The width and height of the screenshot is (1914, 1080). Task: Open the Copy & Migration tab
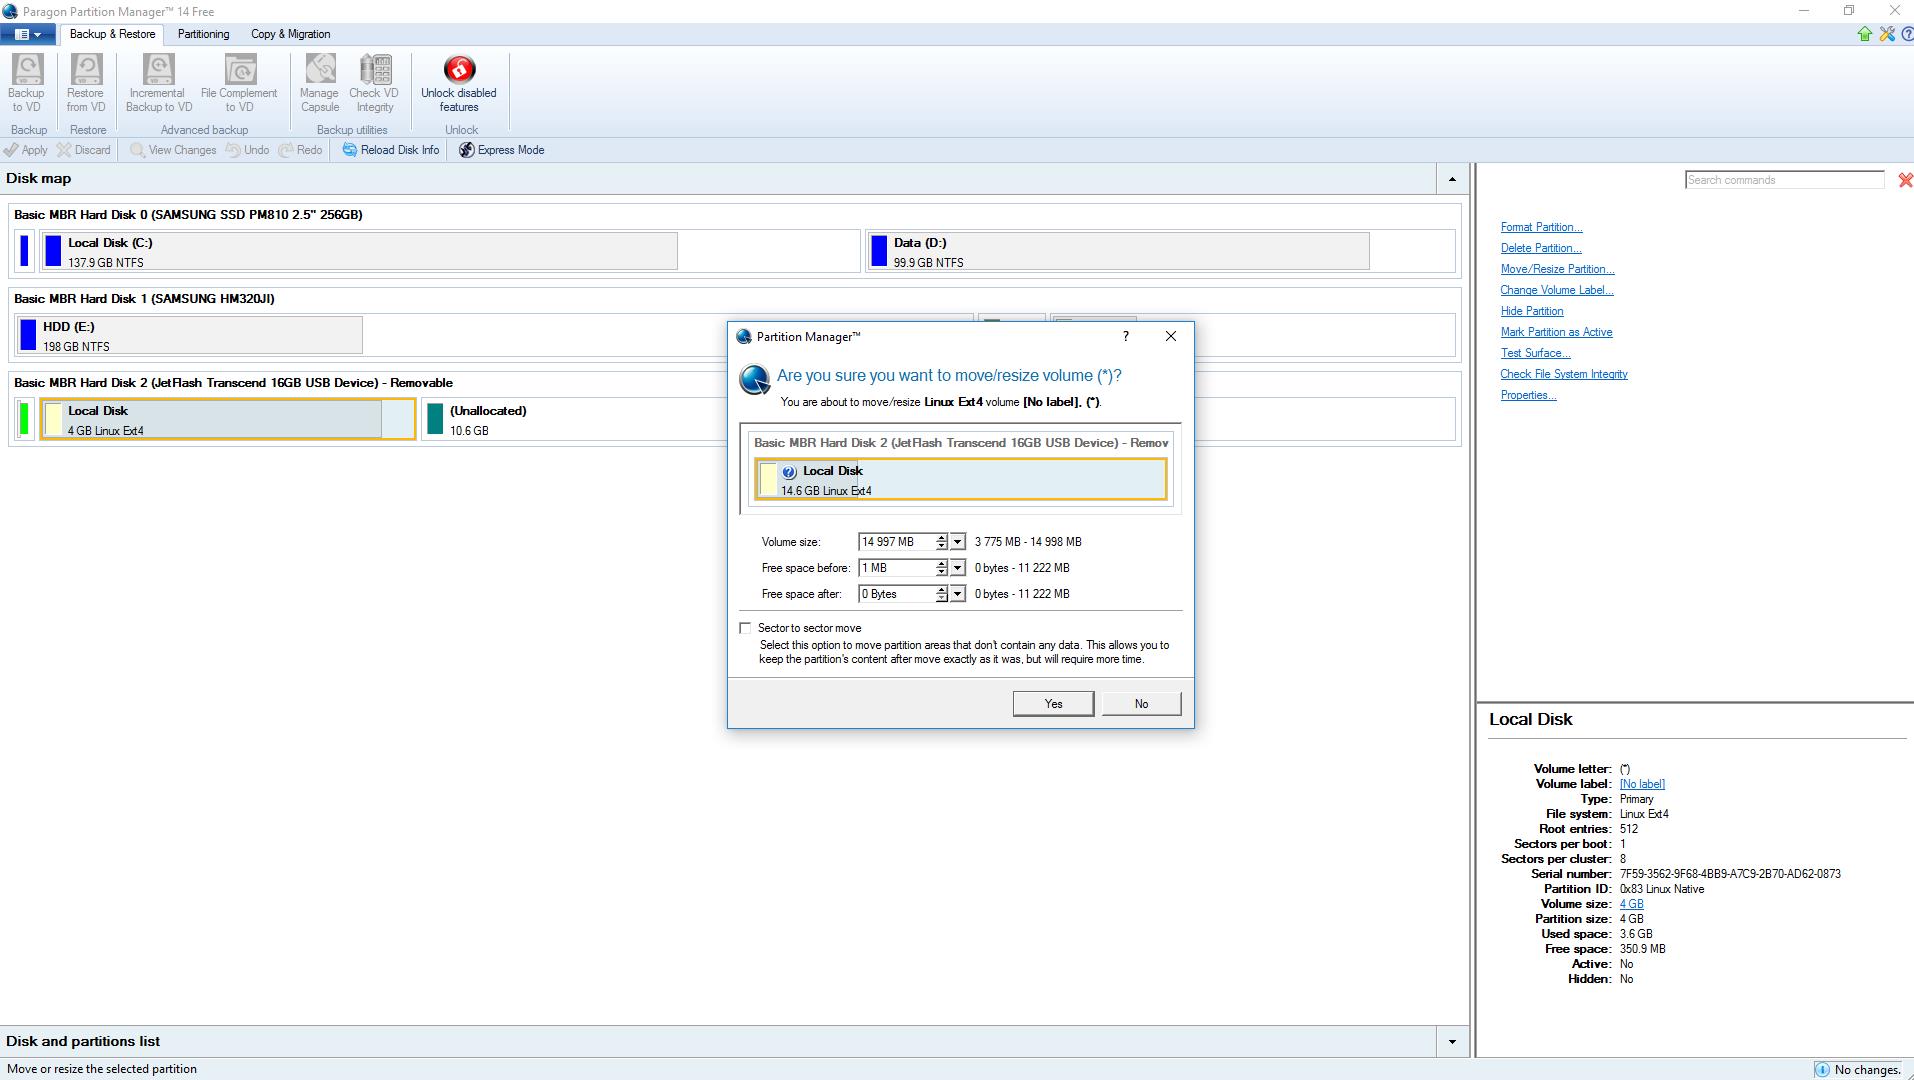pos(290,34)
